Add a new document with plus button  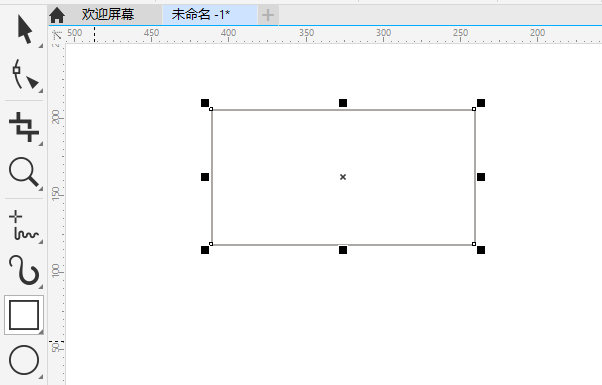tap(268, 15)
